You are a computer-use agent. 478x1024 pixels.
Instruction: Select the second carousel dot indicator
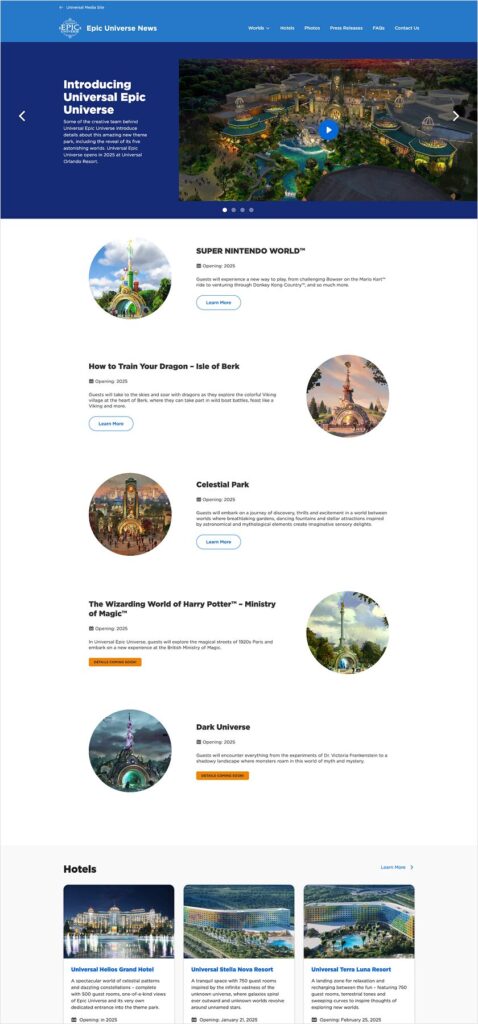pos(234,210)
